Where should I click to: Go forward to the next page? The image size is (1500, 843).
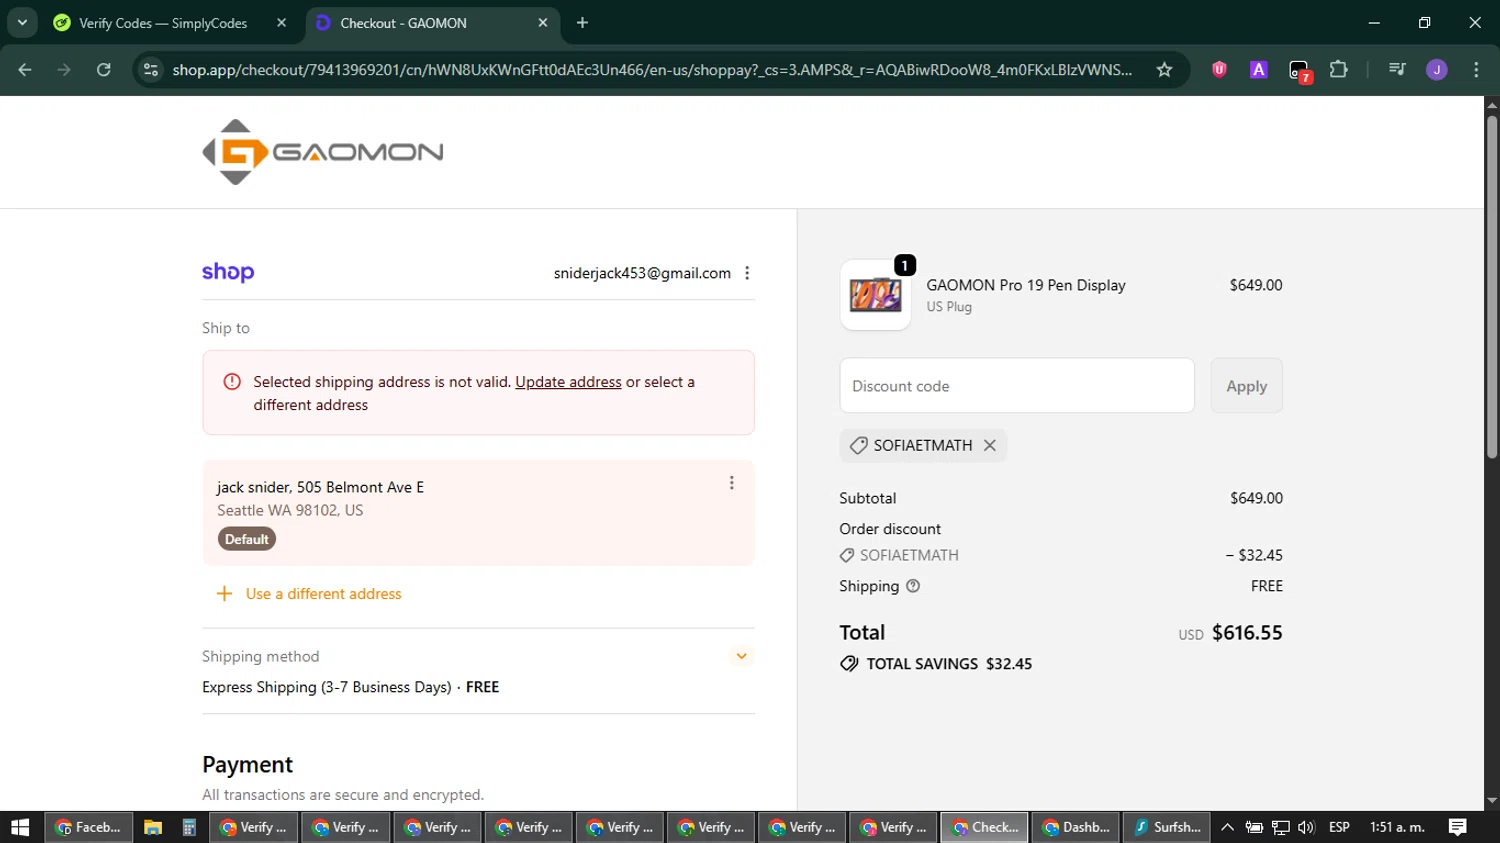(x=64, y=69)
